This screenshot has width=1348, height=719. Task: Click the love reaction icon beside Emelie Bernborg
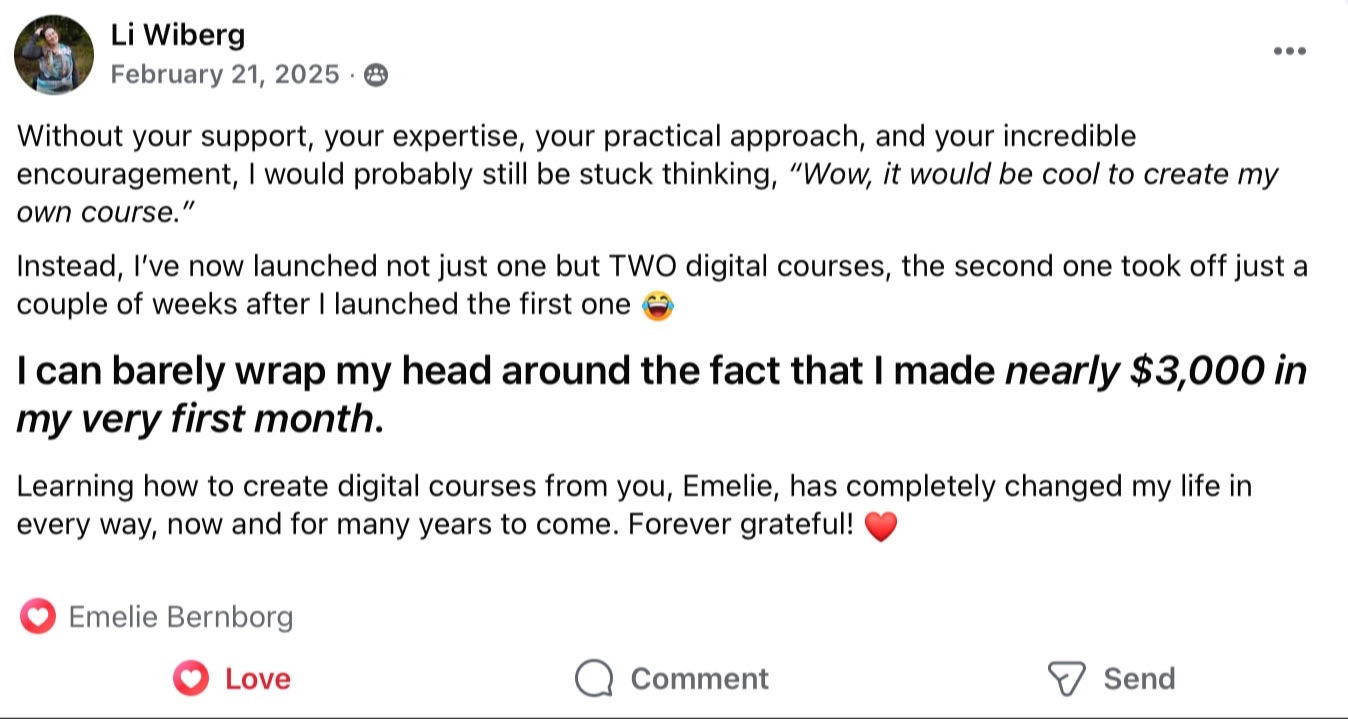pyautogui.click(x=38, y=617)
